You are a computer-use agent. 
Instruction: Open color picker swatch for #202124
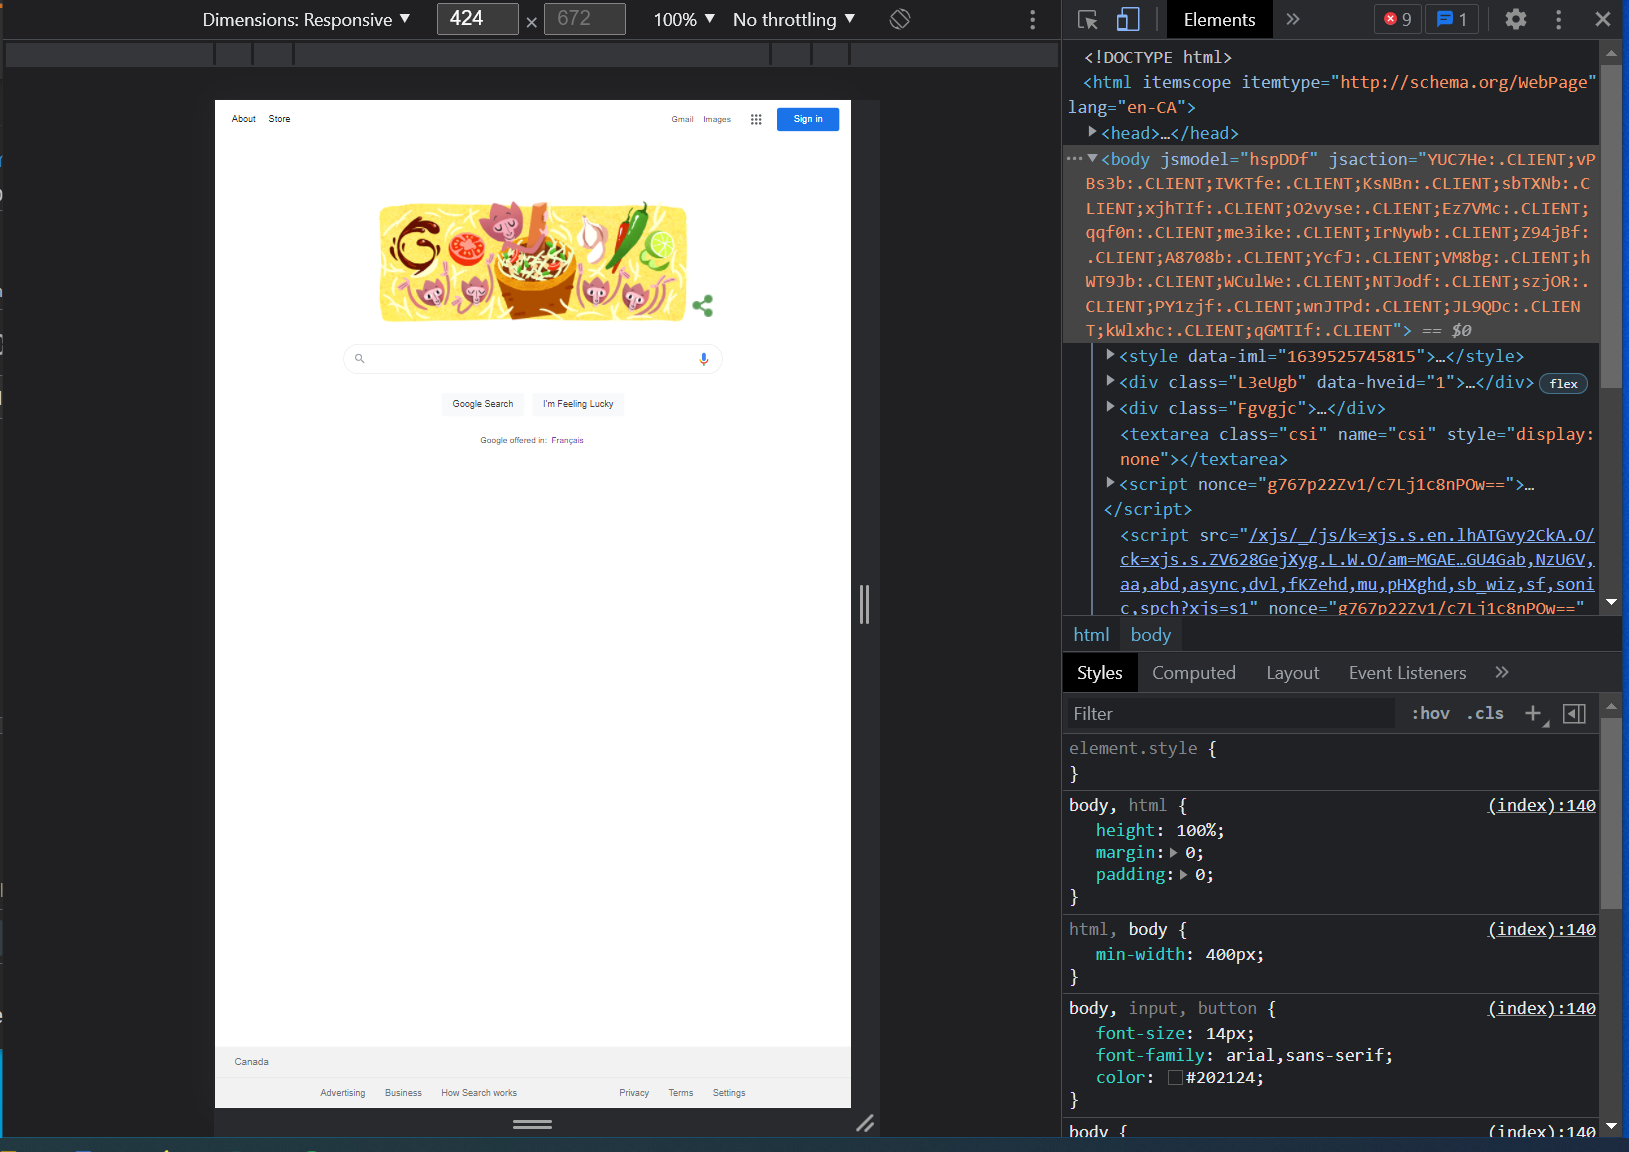pyautogui.click(x=1175, y=1078)
